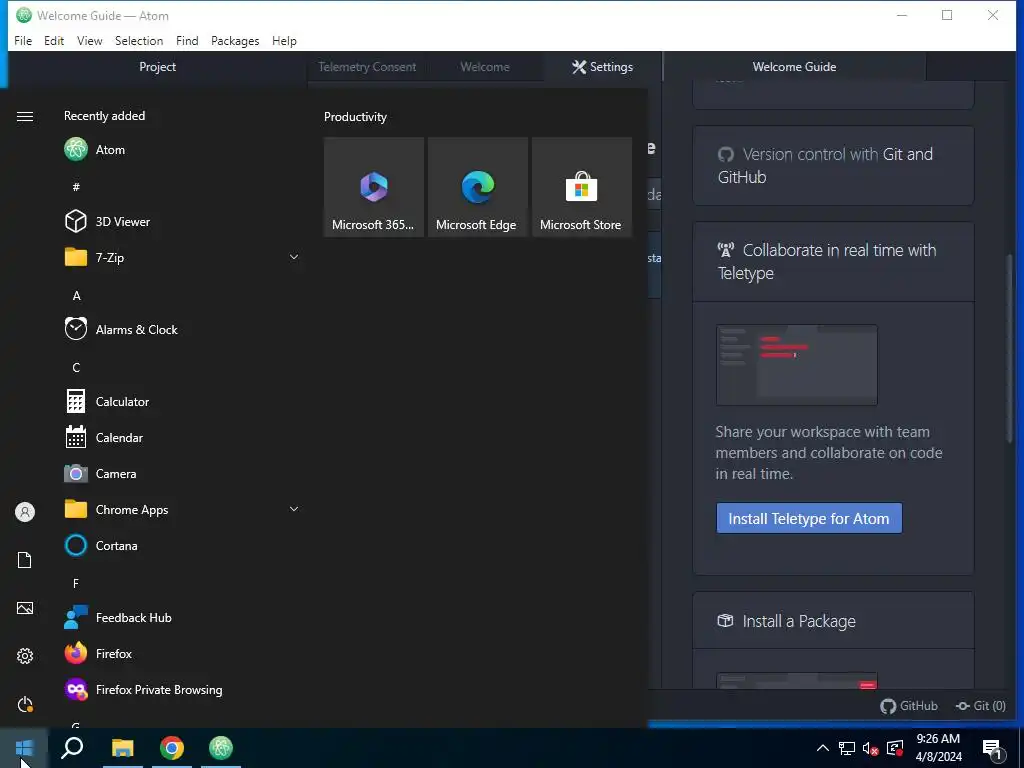This screenshot has width=1024, height=768.
Task: Click the # group header
Action: (x=76, y=187)
